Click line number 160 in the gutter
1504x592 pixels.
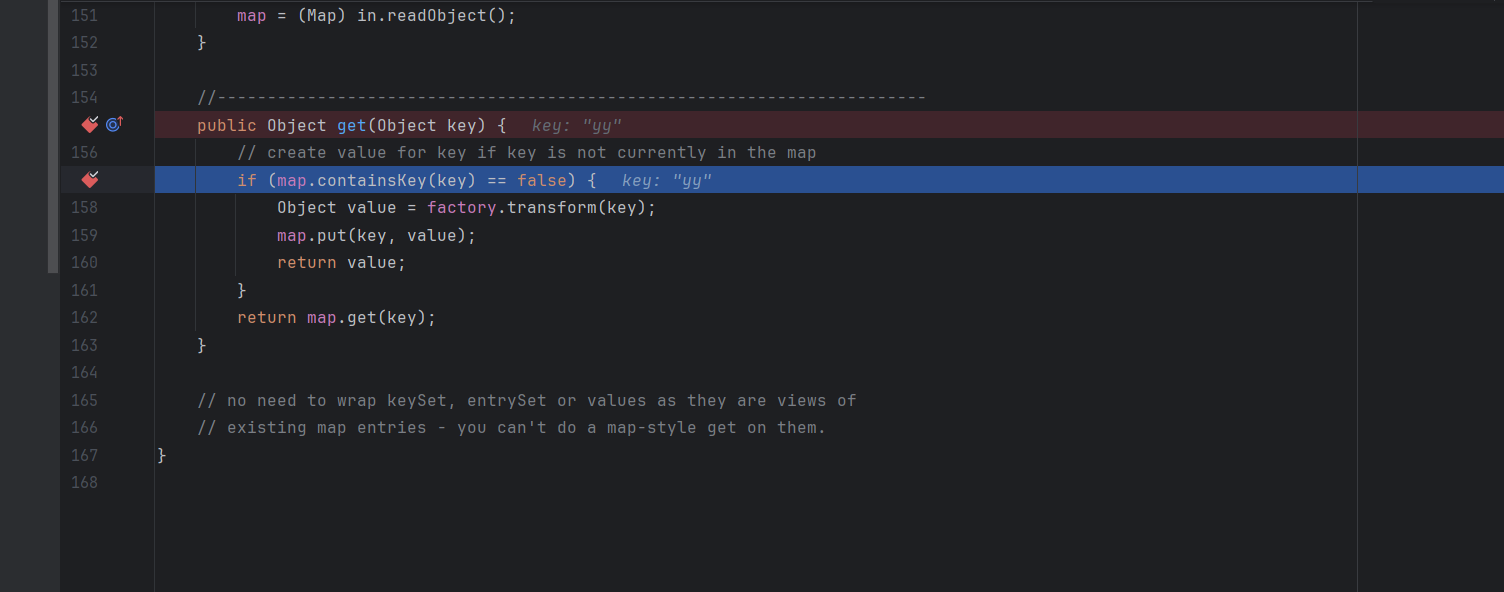[x=84, y=263]
